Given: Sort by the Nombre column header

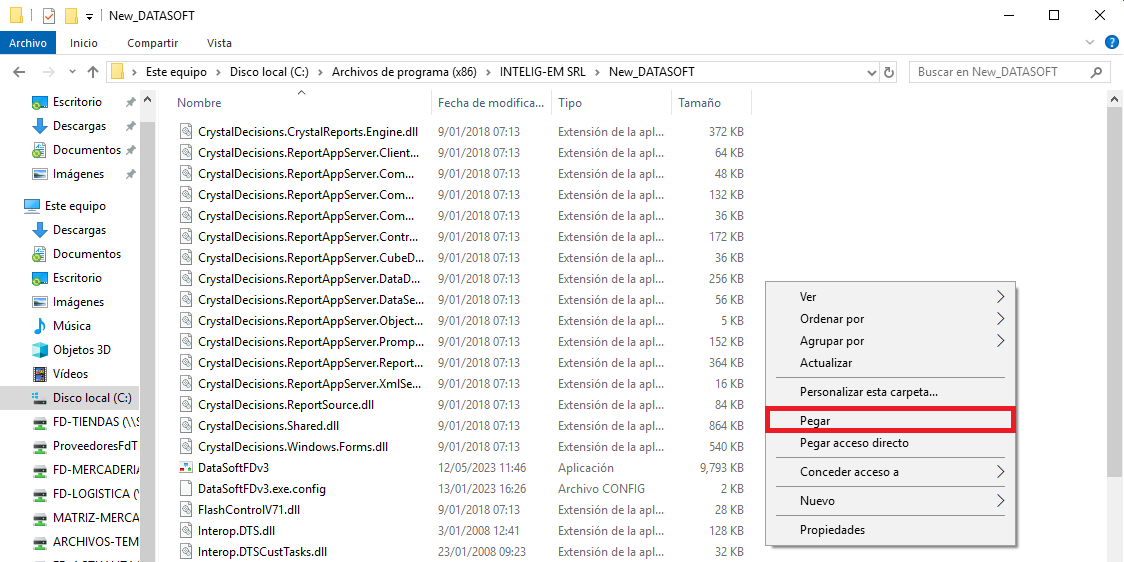Looking at the screenshot, I should point(199,103).
